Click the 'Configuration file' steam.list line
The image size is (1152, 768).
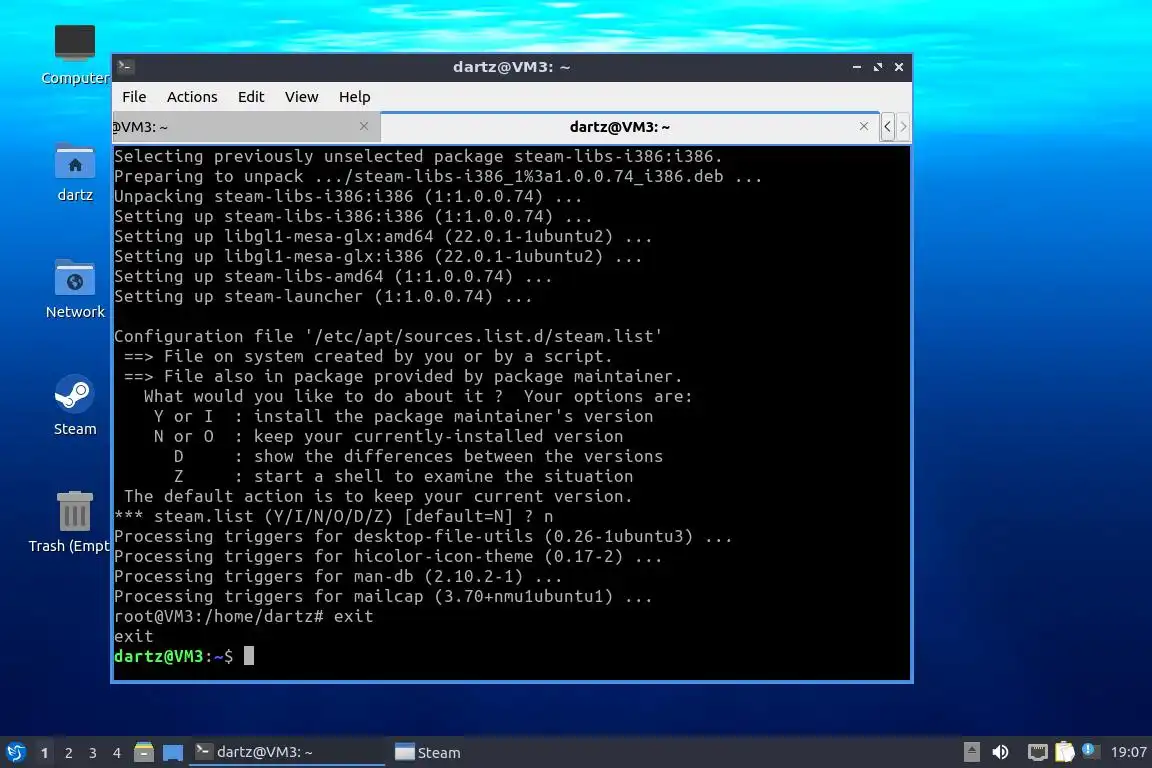click(388, 336)
